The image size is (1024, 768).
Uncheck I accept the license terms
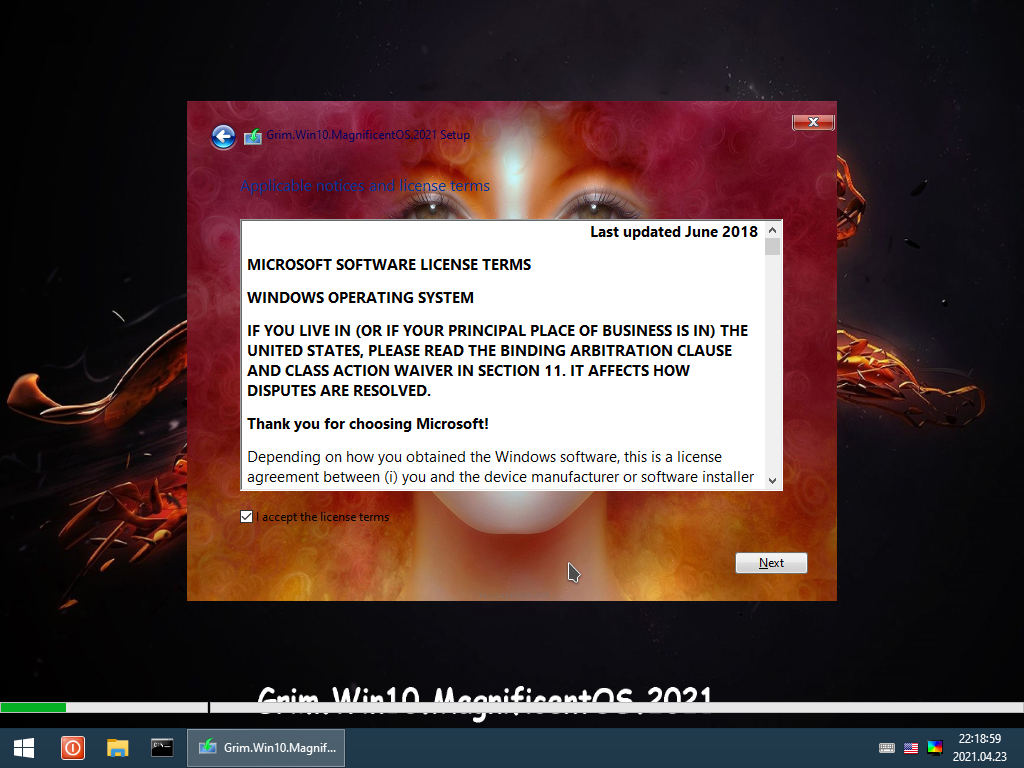tap(246, 517)
